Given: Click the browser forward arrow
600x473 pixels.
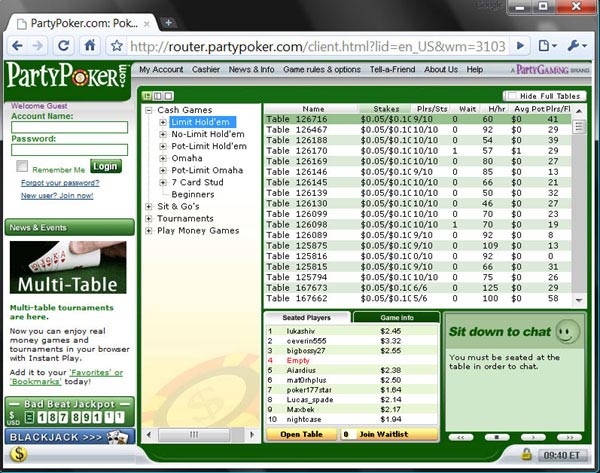Looking at the screenshot, I should [38, 46].
